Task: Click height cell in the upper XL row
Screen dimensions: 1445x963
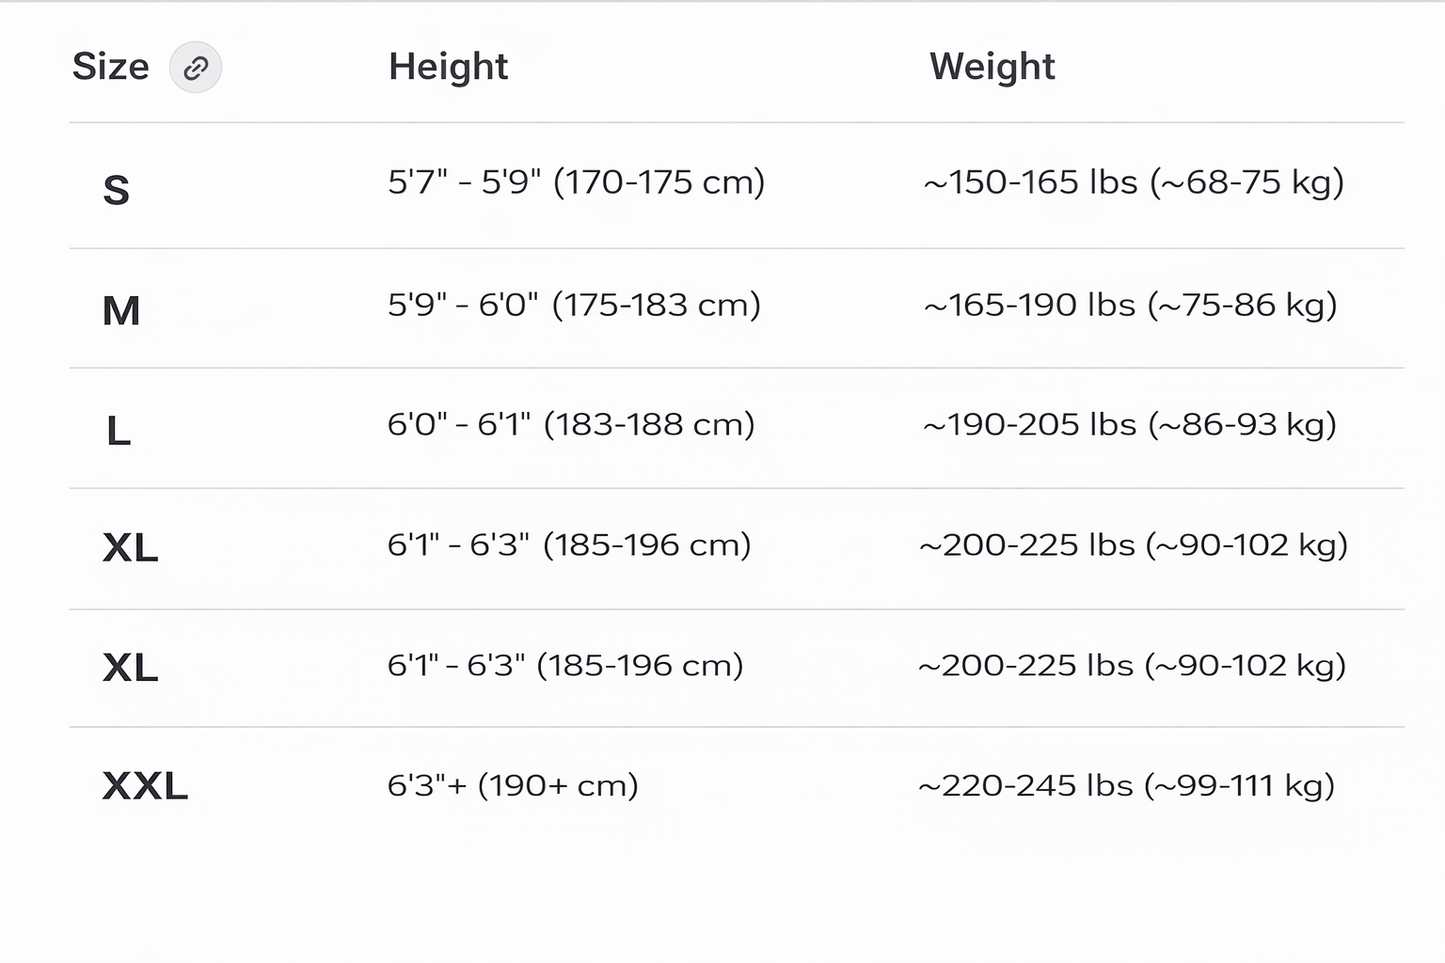Action: click(568, 545)
